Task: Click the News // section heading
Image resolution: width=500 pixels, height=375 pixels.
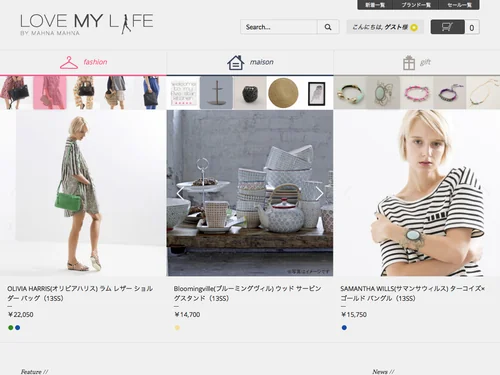Action: (383, 371)
